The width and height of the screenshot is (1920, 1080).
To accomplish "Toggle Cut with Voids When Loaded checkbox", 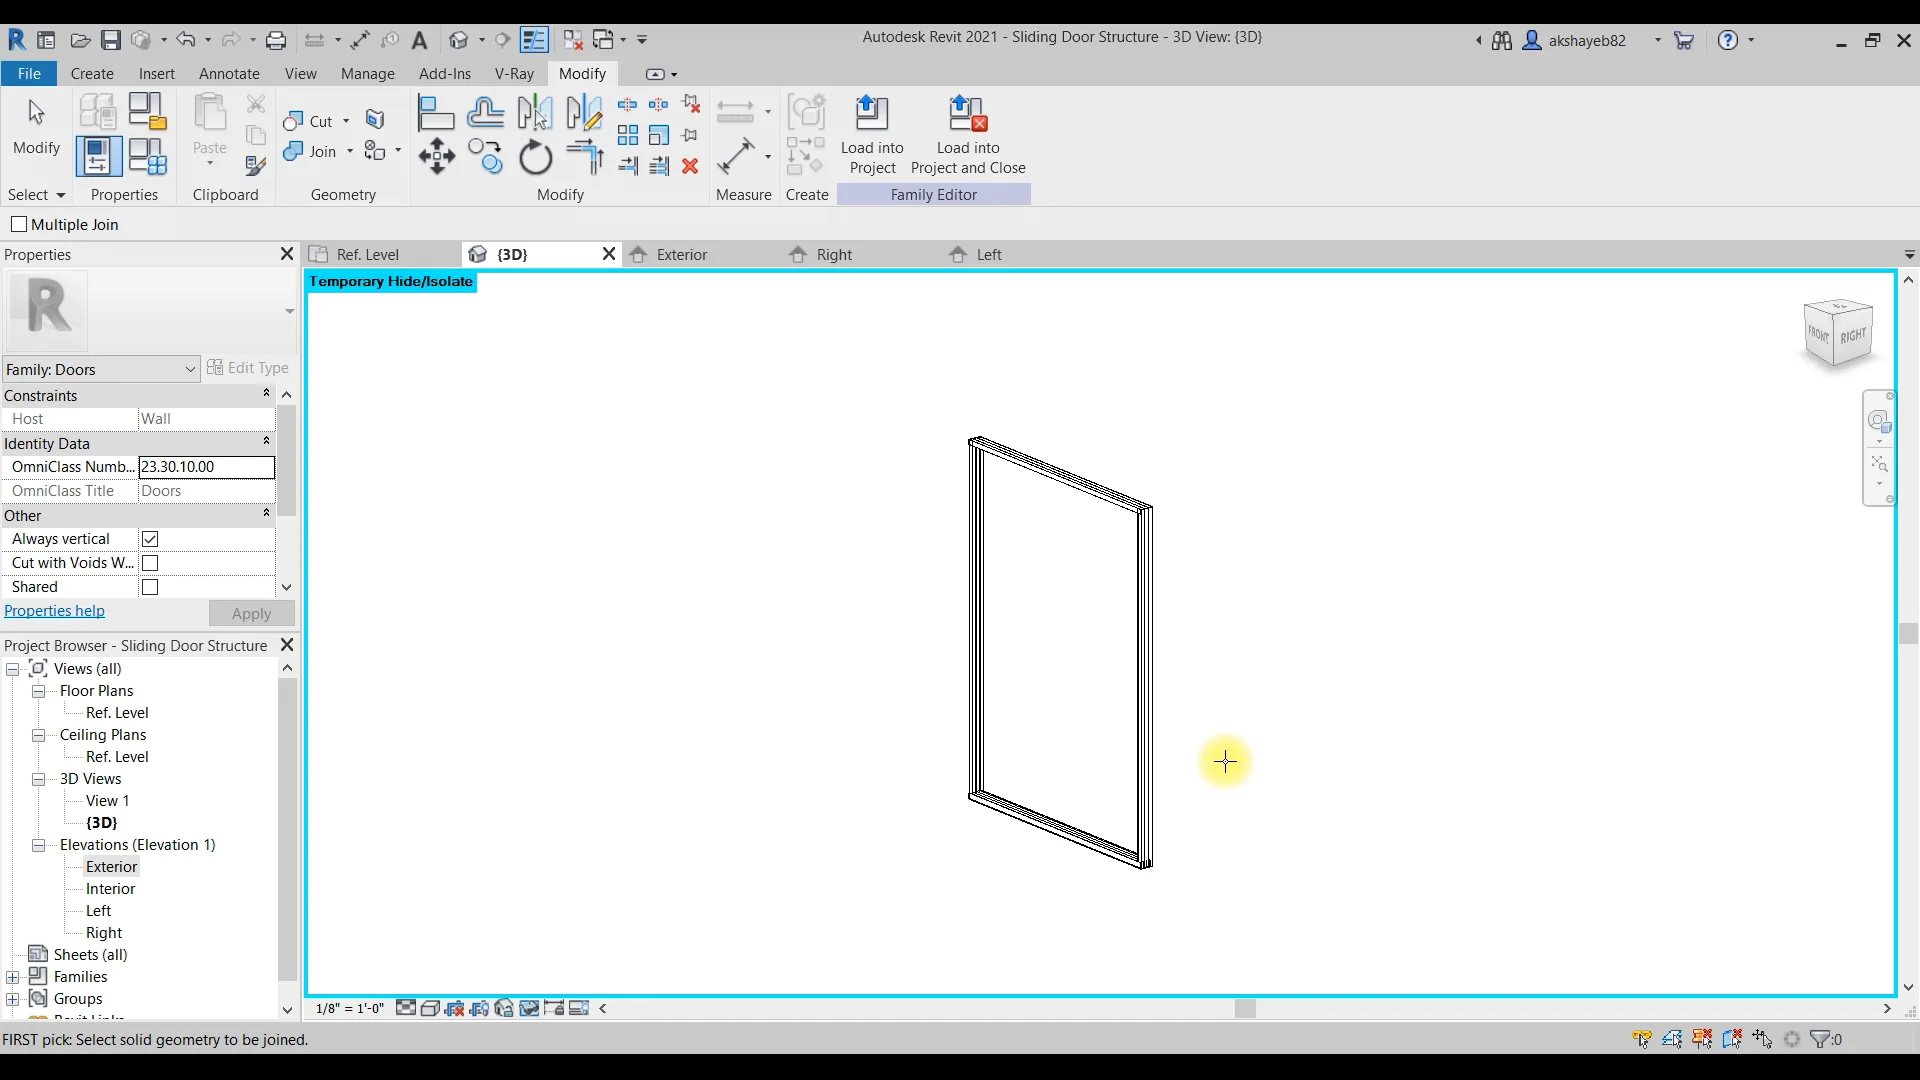I will tap(150, 563).
